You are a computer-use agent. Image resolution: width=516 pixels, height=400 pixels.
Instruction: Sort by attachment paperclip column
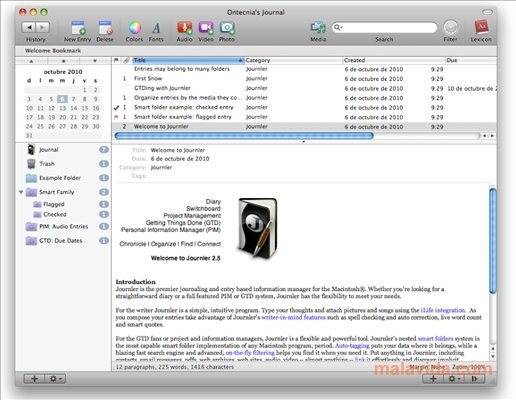click(126, 60)
